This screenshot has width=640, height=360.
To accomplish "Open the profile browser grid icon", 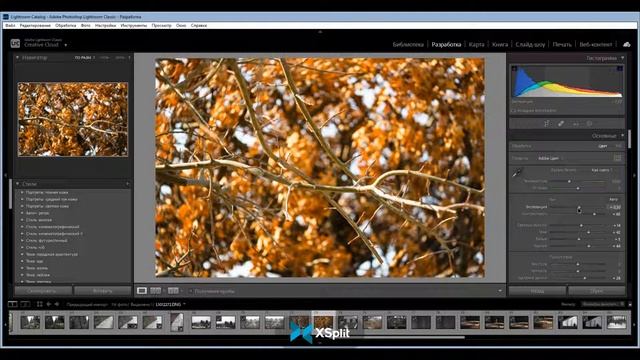I will coord(618,158).
